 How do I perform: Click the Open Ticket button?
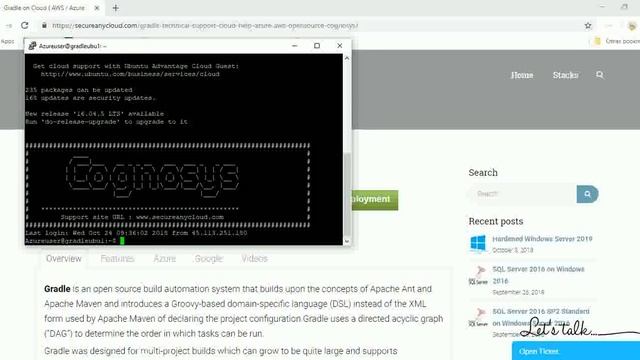click(576, 351)
